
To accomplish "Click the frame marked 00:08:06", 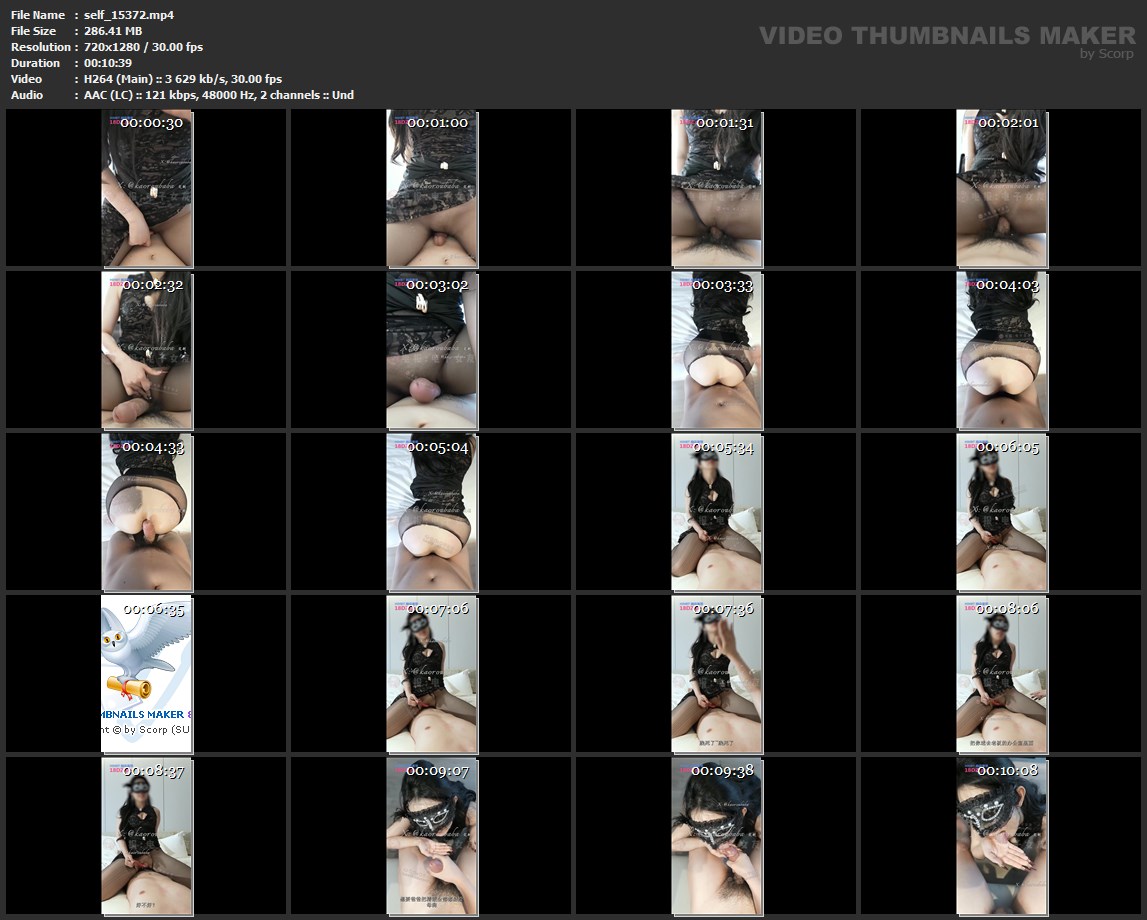I will [1001, 674].
